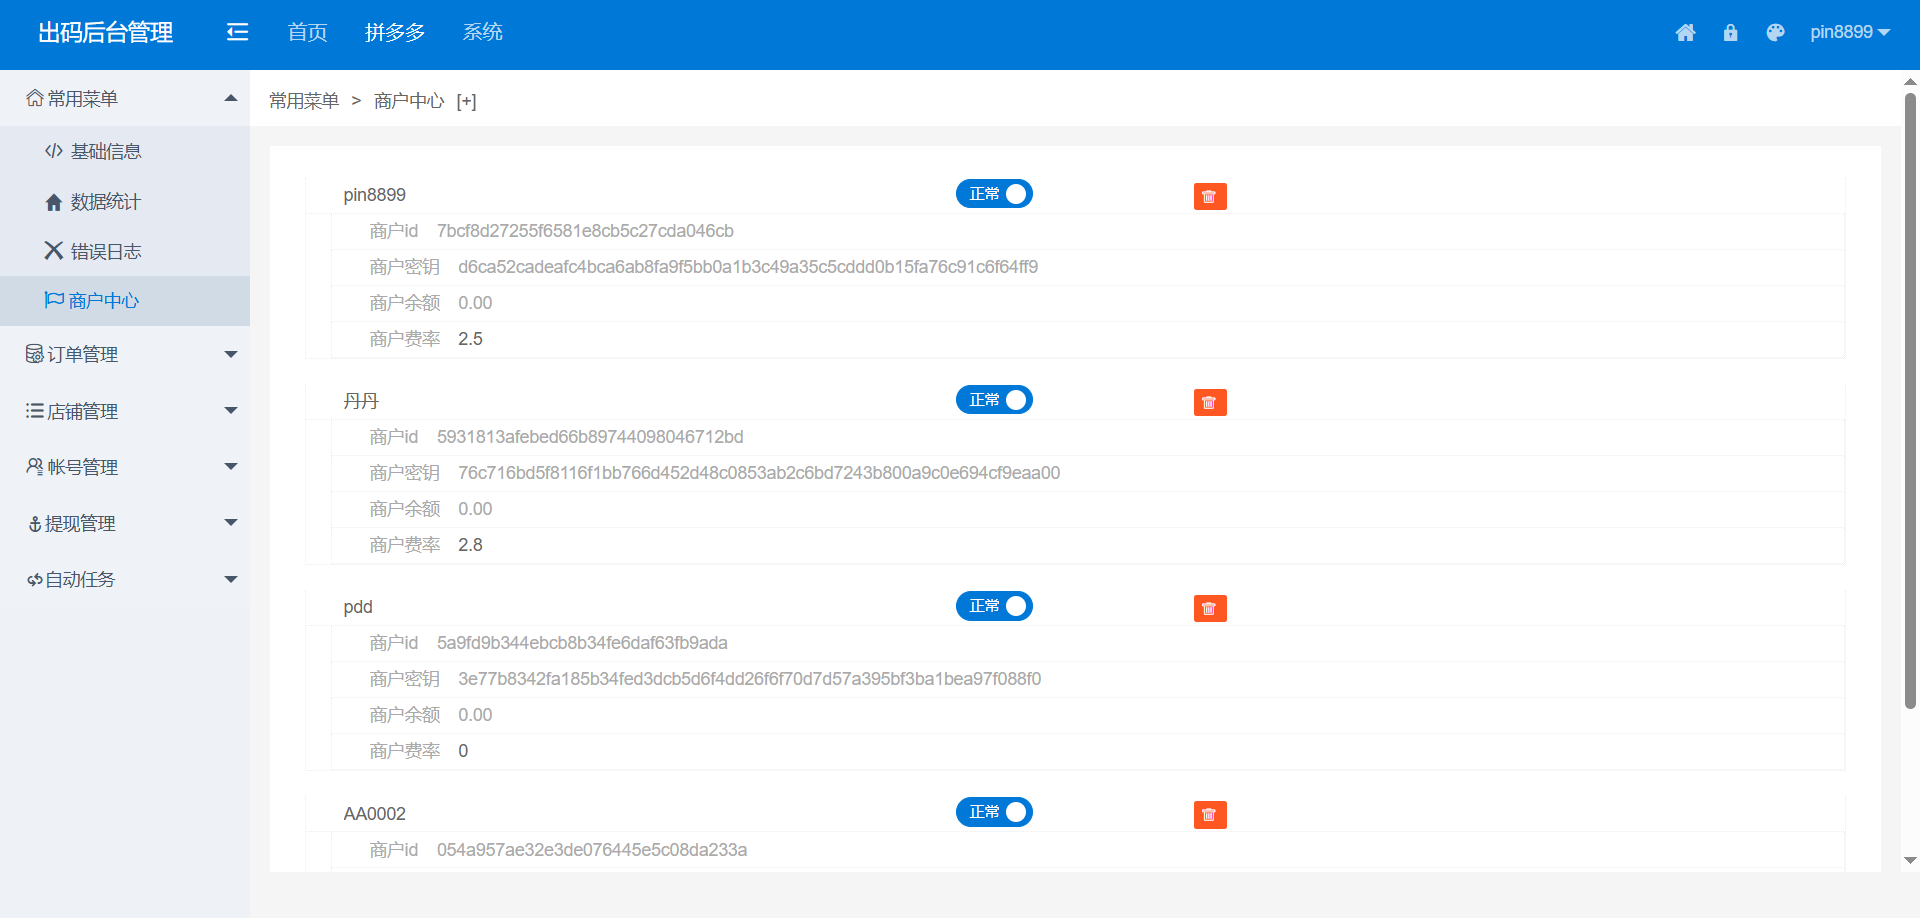Switch to the 拼多多 top tab
This screenshot has height=918, width=1920.
click(x=395, y=33)
